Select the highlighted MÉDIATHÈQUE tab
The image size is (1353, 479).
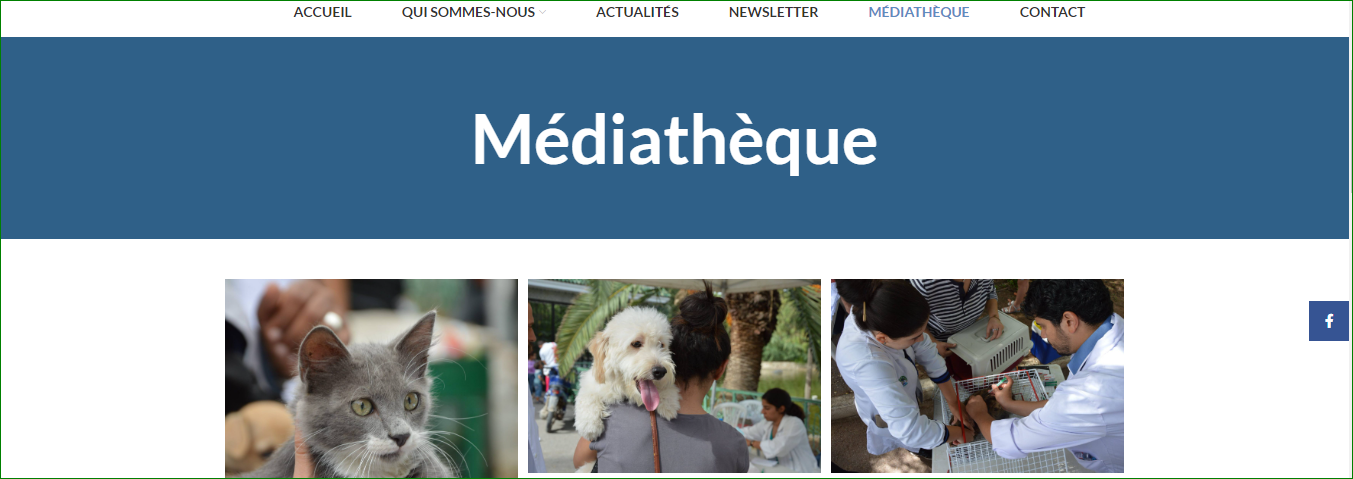click(919, 13)
